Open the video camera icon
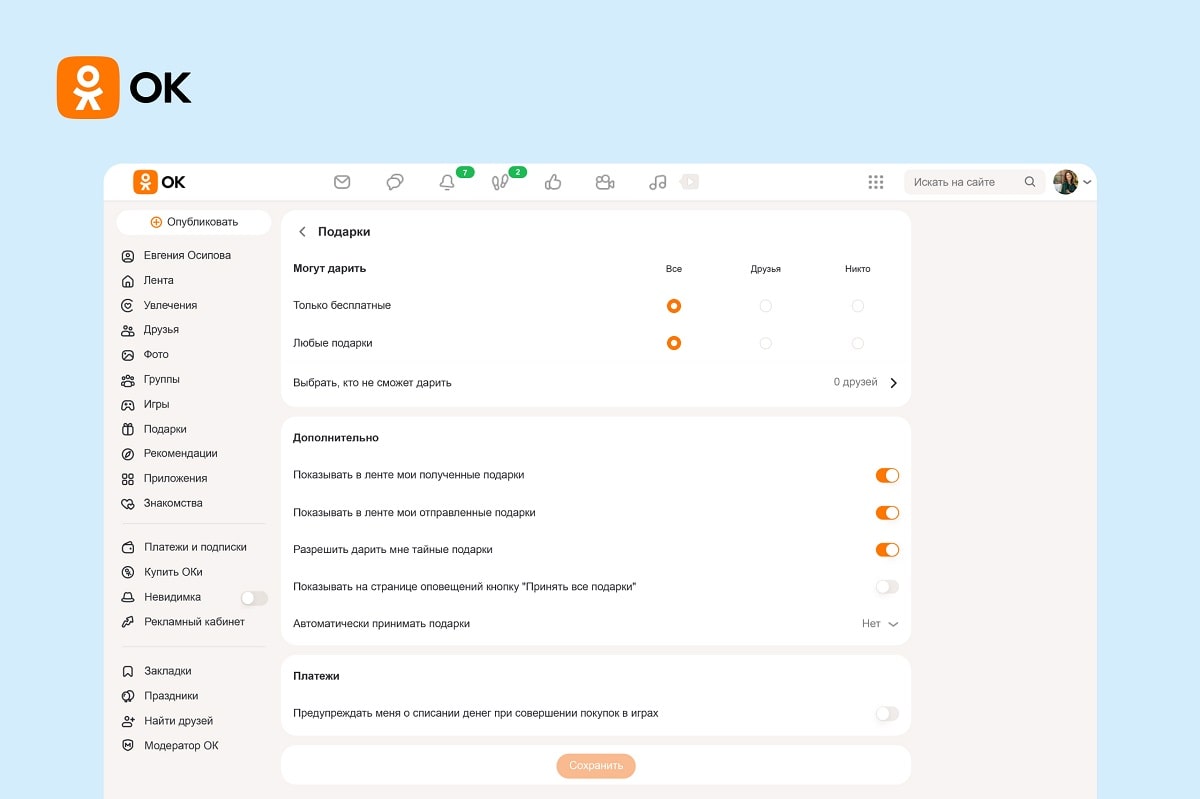 tap(604, 182)
